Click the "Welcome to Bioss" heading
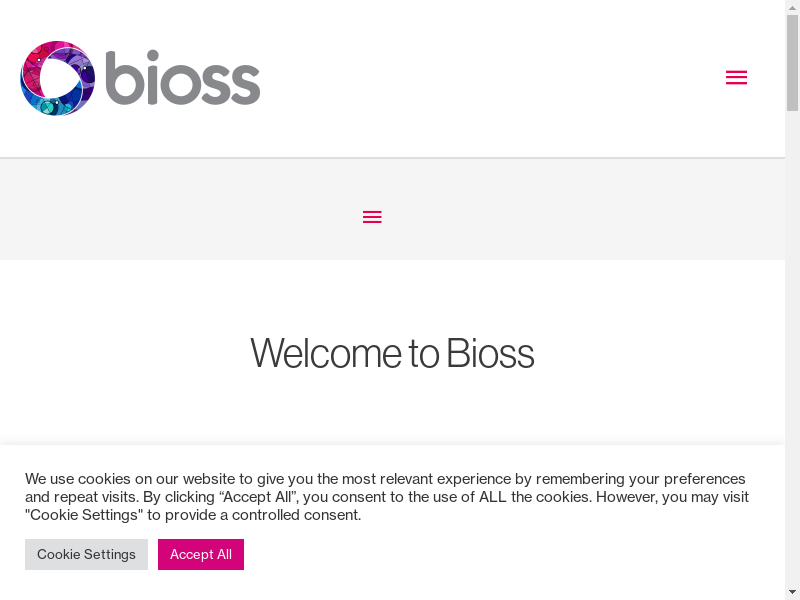The height and width of the screenshot is (600, 800). pyautogui.click(x=392, y=353)
